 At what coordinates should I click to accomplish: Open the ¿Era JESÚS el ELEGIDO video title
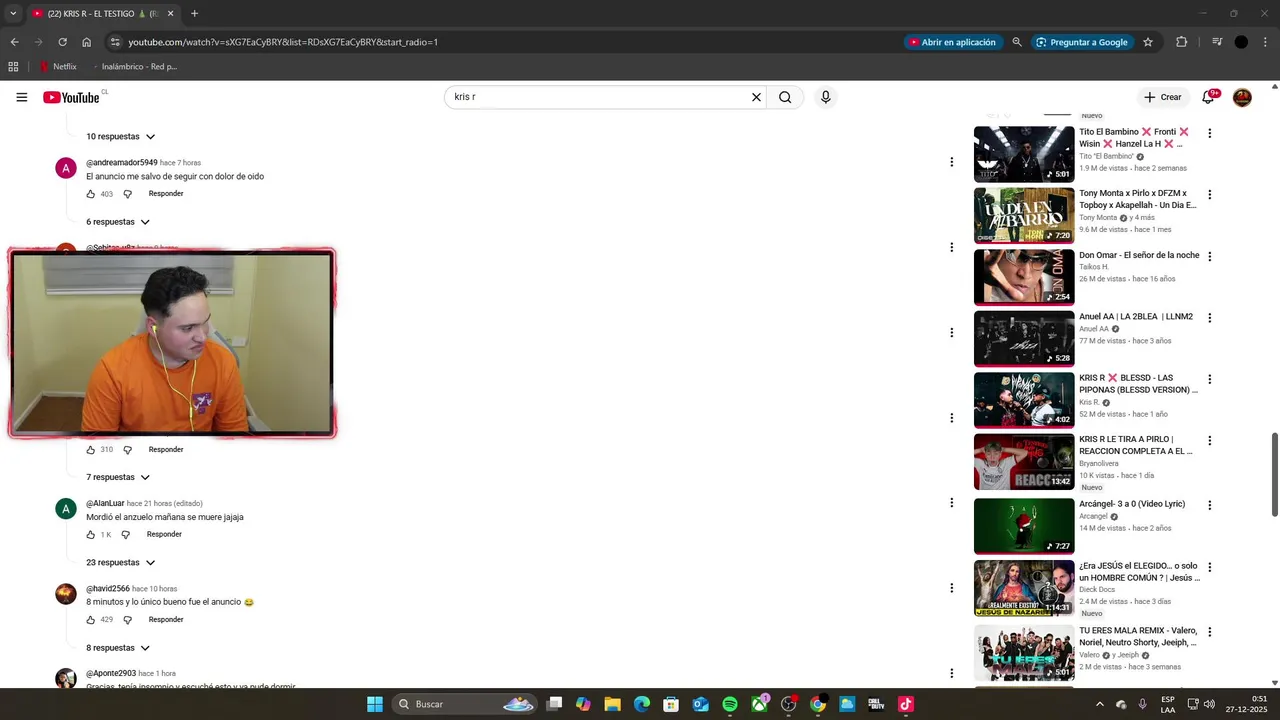tap(1139, 572)
